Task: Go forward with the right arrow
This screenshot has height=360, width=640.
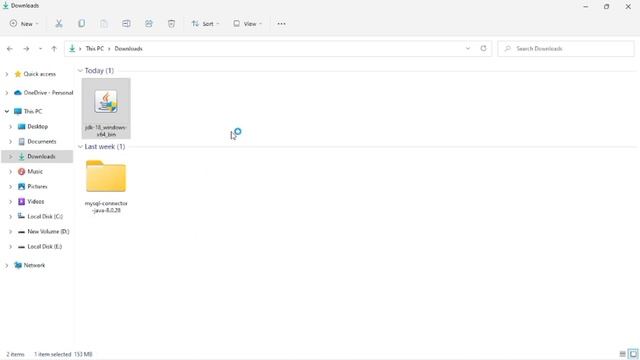Action: [26, 49]
